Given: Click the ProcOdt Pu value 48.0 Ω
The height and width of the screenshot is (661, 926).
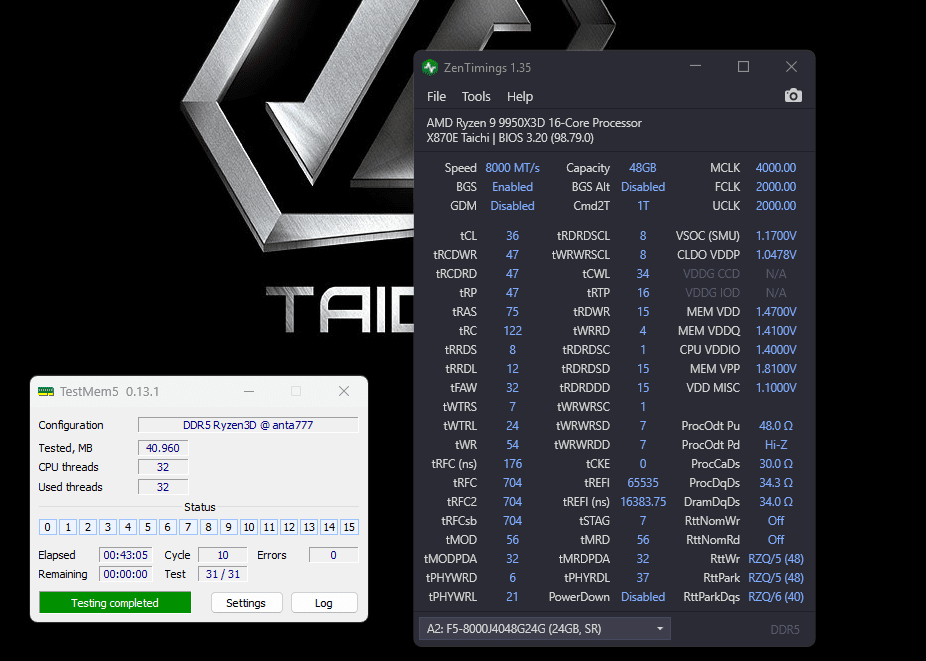Looking at the screenshot, I should (x=776, y=426).
